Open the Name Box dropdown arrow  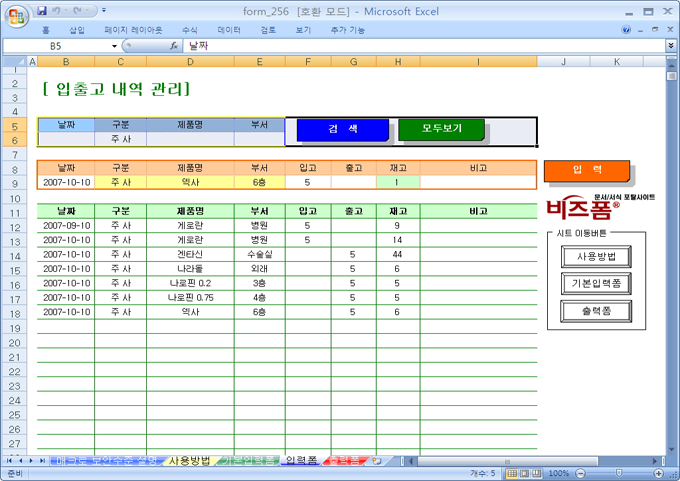click(114, 46)
